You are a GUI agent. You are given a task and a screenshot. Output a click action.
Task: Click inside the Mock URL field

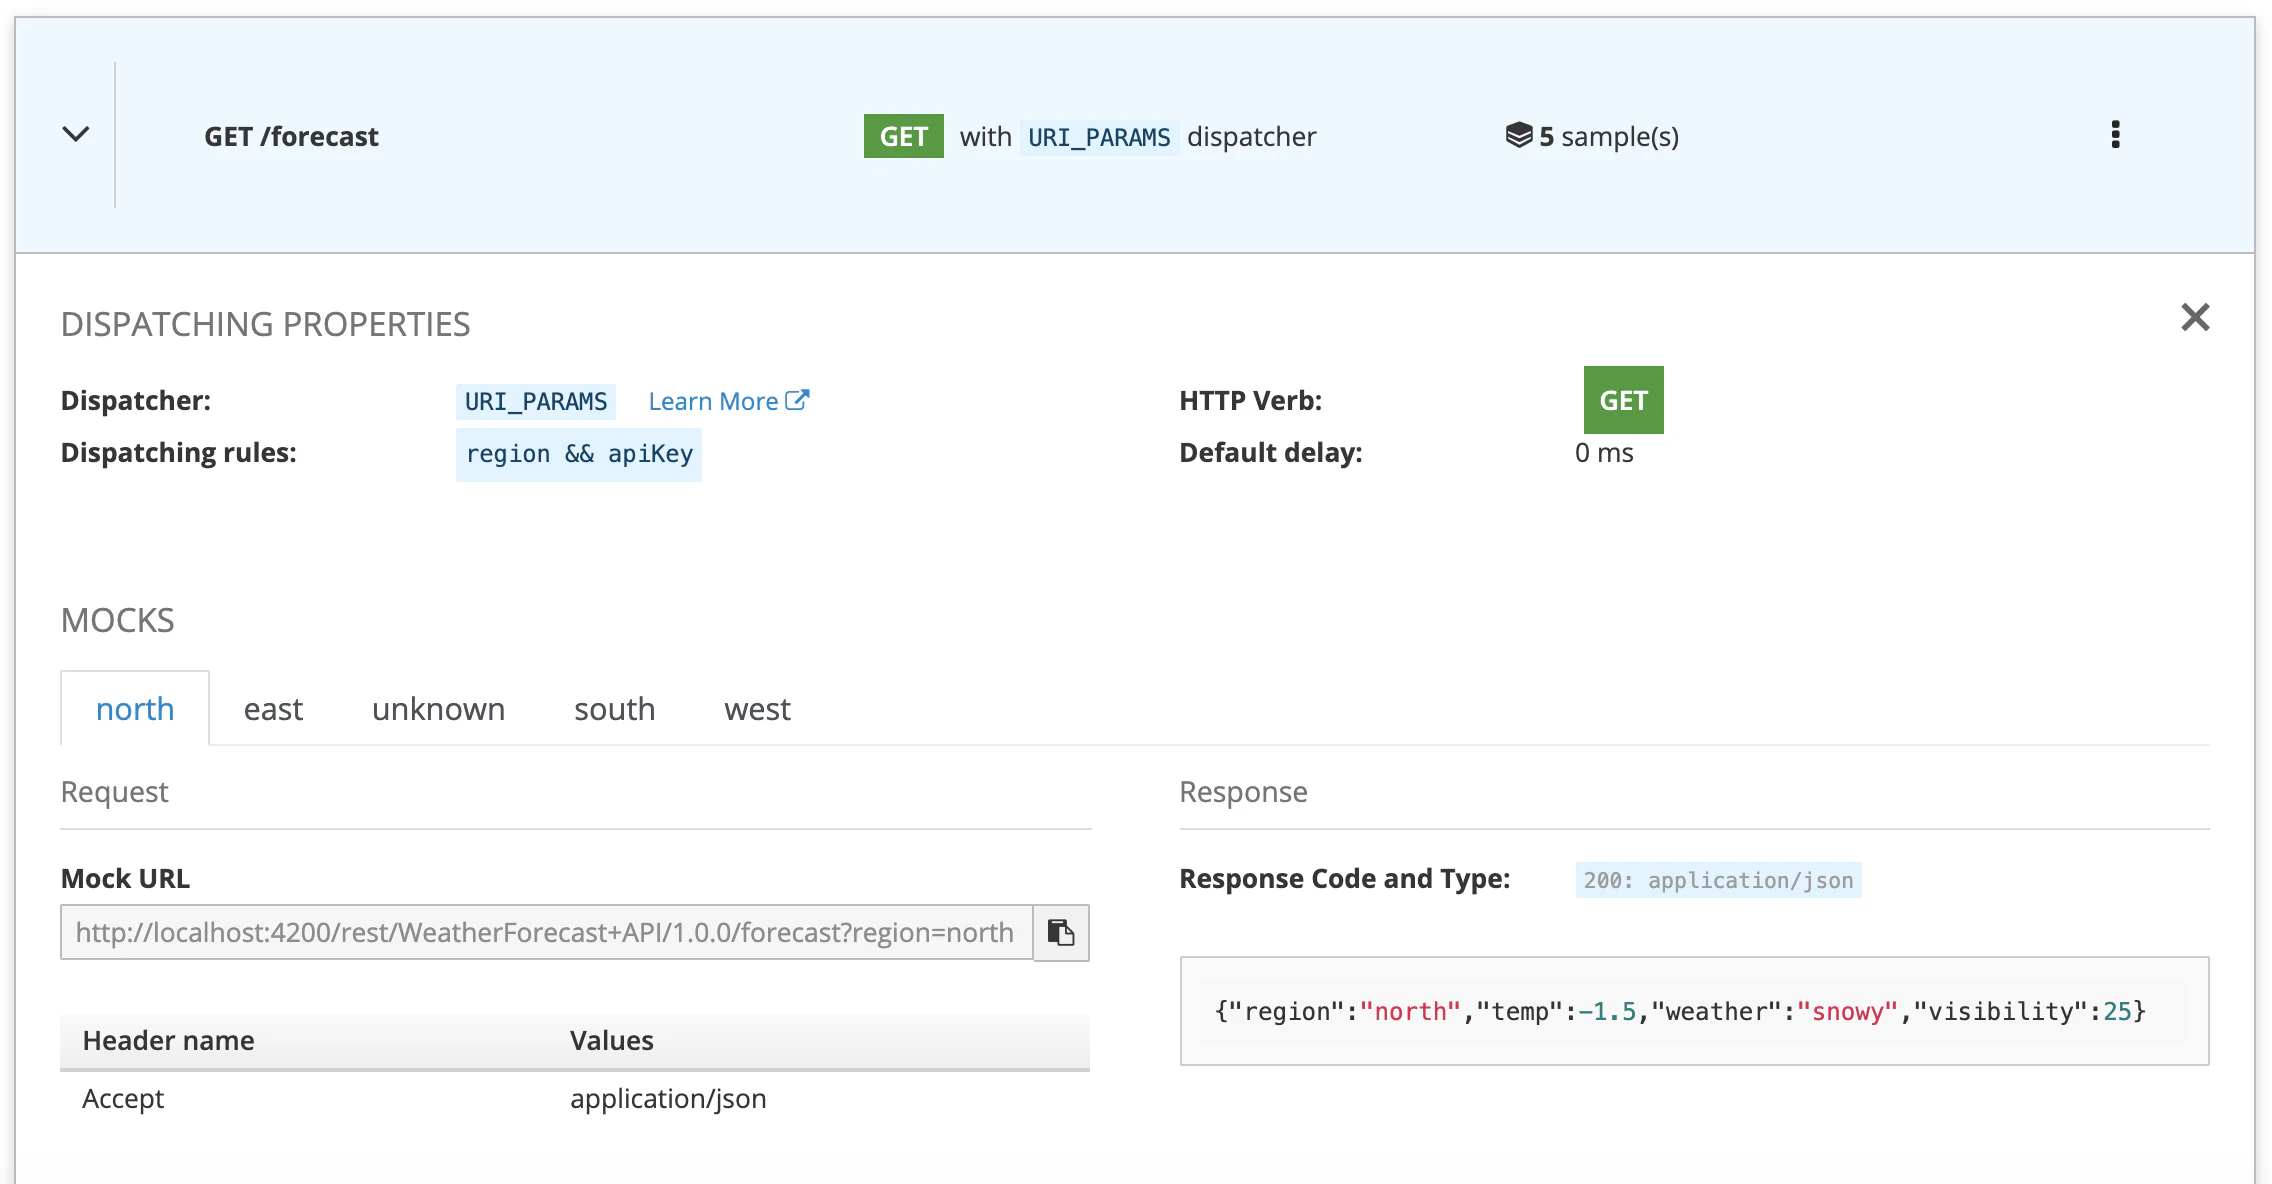click(x=545, y=933)
